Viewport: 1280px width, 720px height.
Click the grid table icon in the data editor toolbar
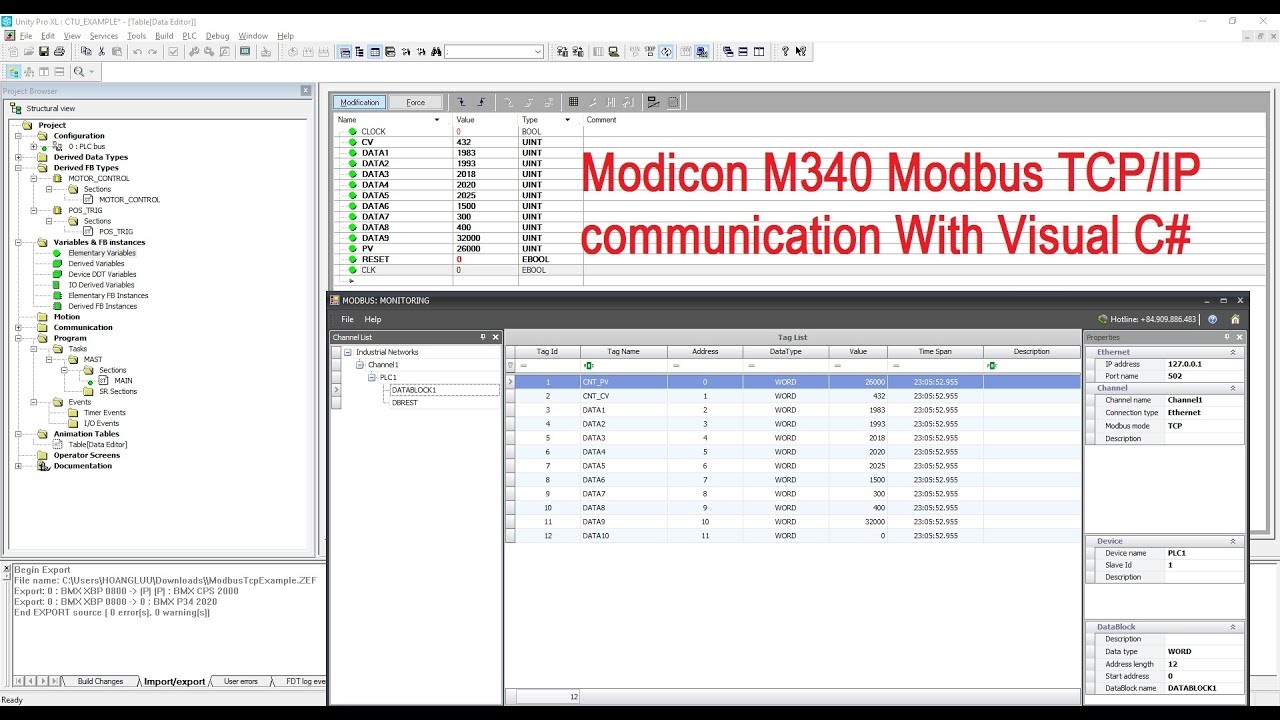573,102
